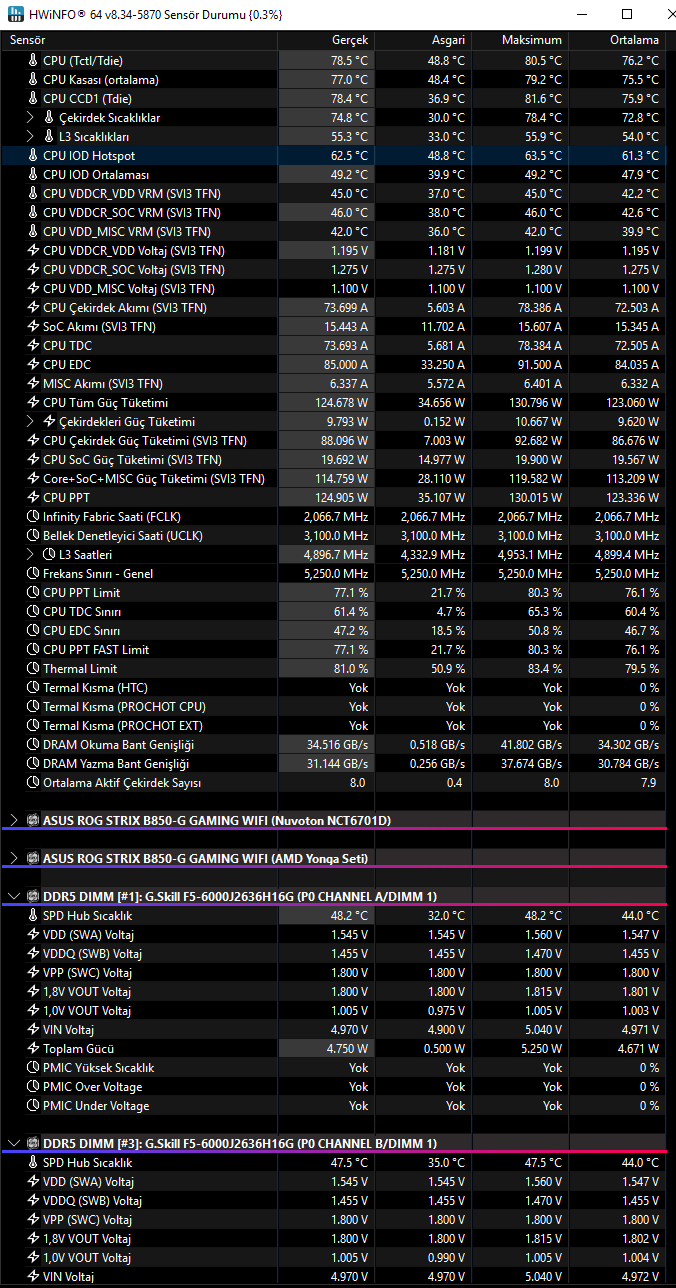676x1288 pixels.
Task: Click circle icon beside Thermal Limit
Action: tap(33, 668)
